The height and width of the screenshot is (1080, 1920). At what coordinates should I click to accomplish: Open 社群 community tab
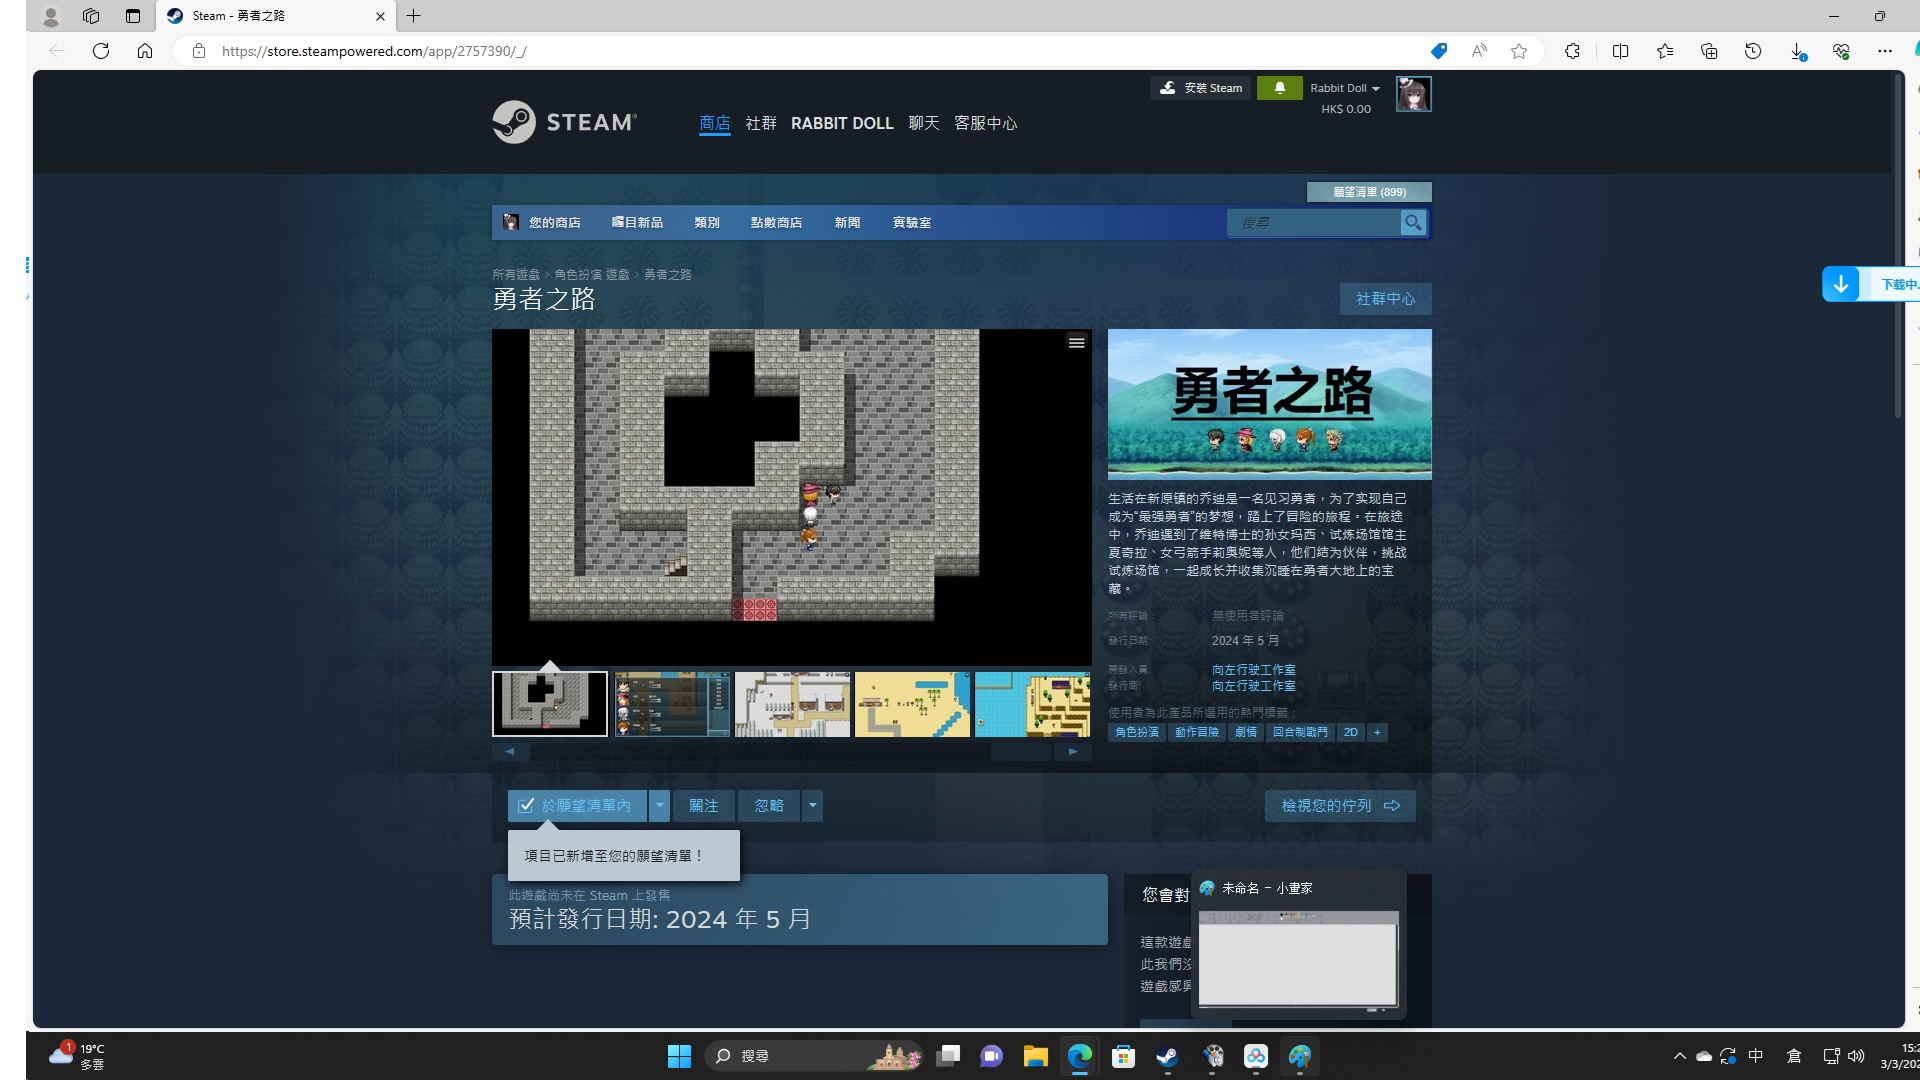761,123
